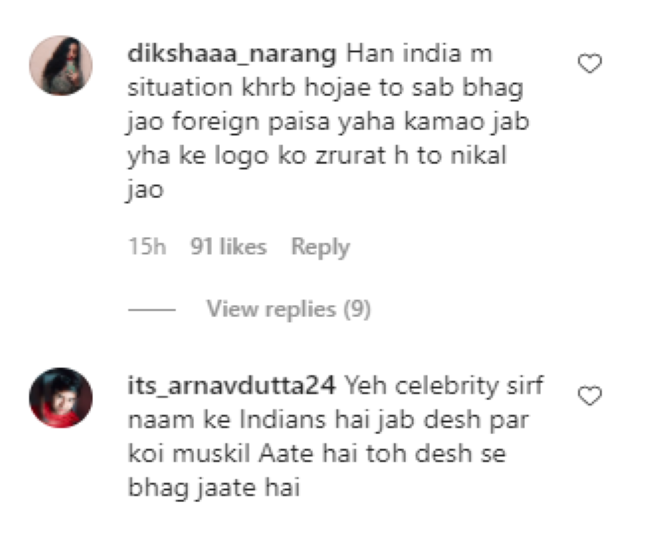
Task: Visit the dikshaaa_narang username link
Action: [232, 54]
